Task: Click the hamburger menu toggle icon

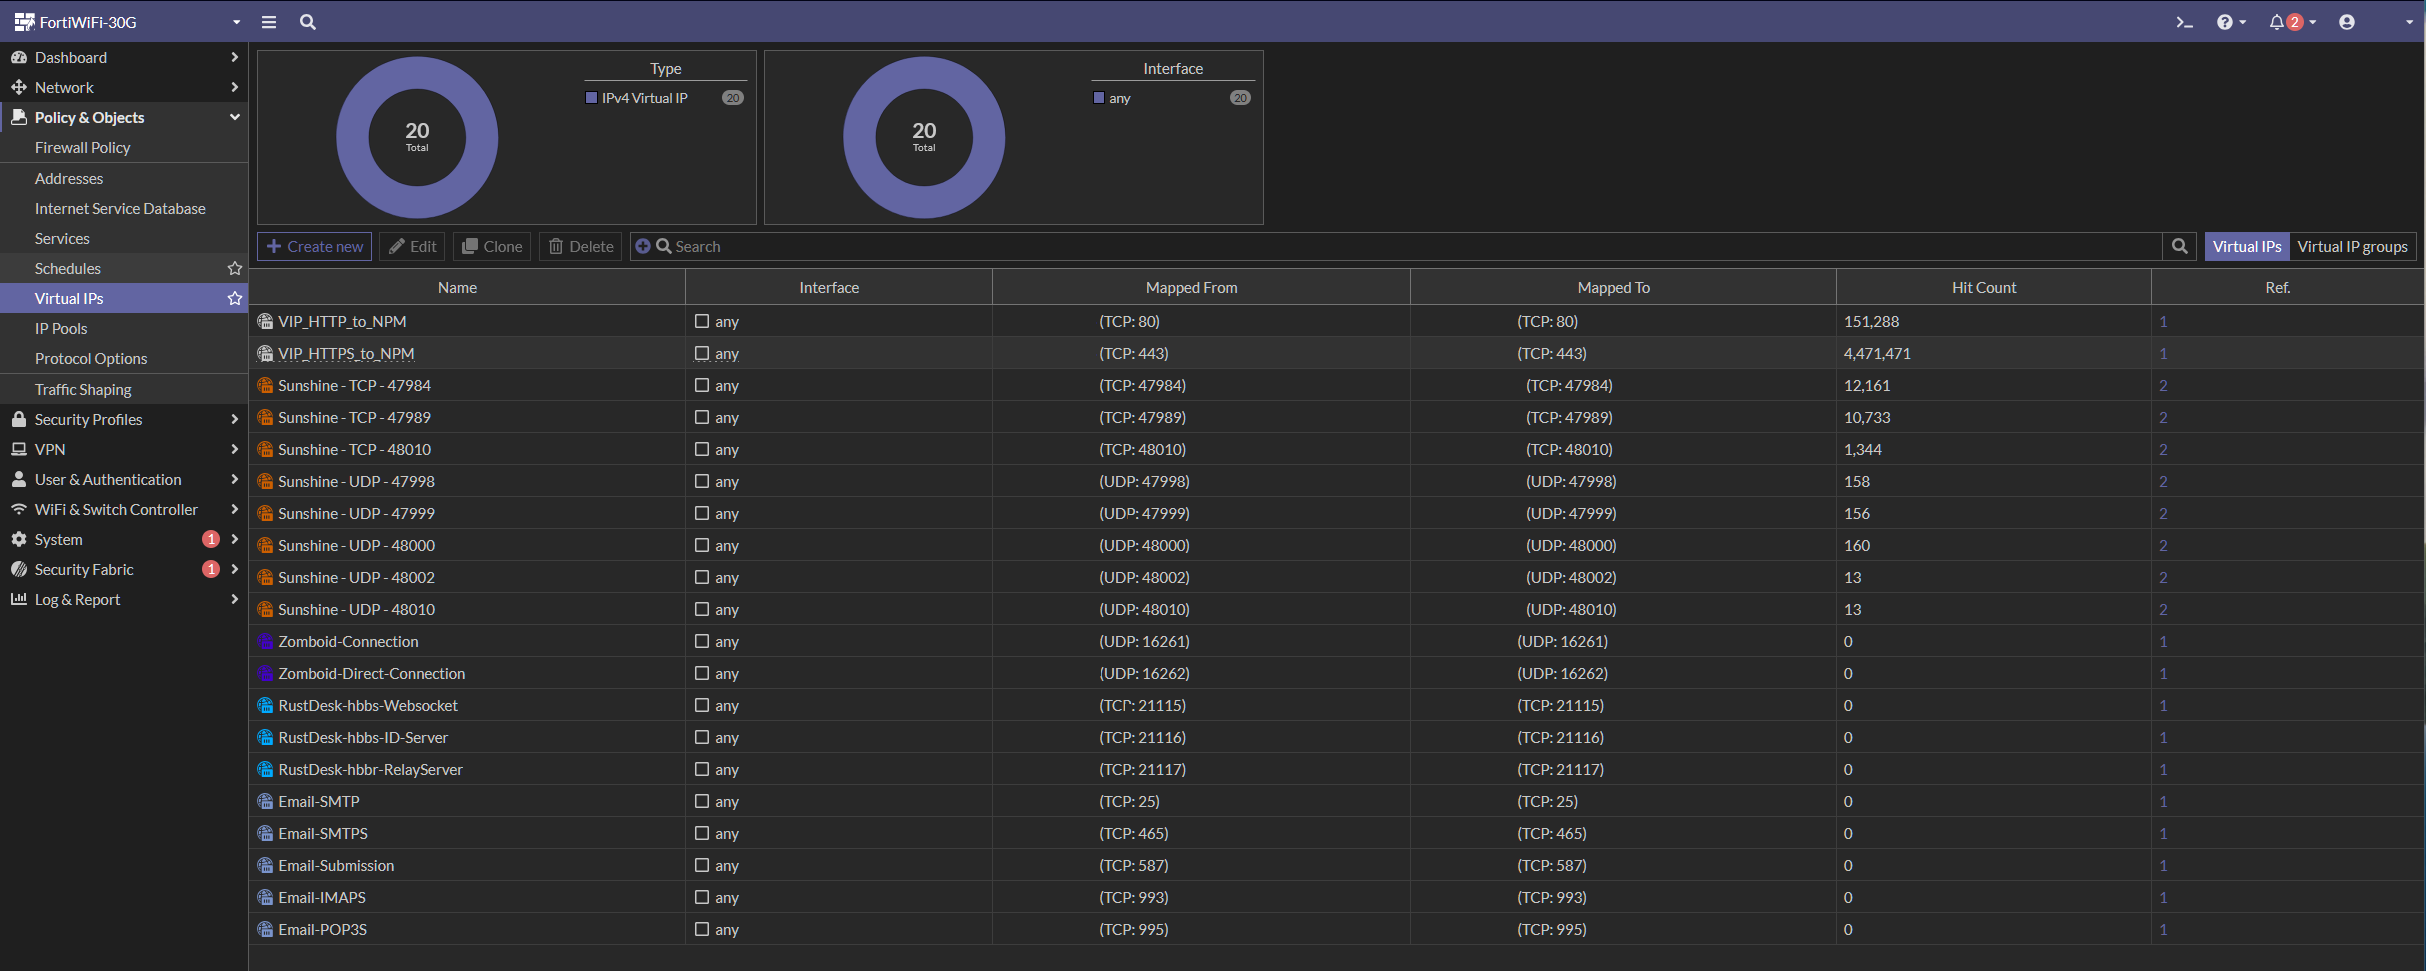Action: click(269, 22)
